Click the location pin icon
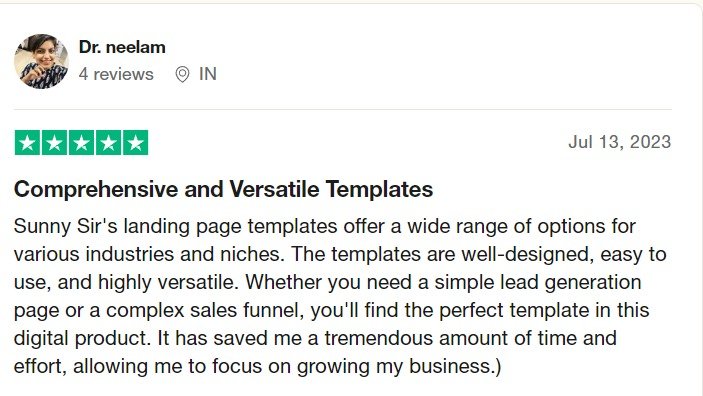This screenshot has height=396, width=703. 182,74
